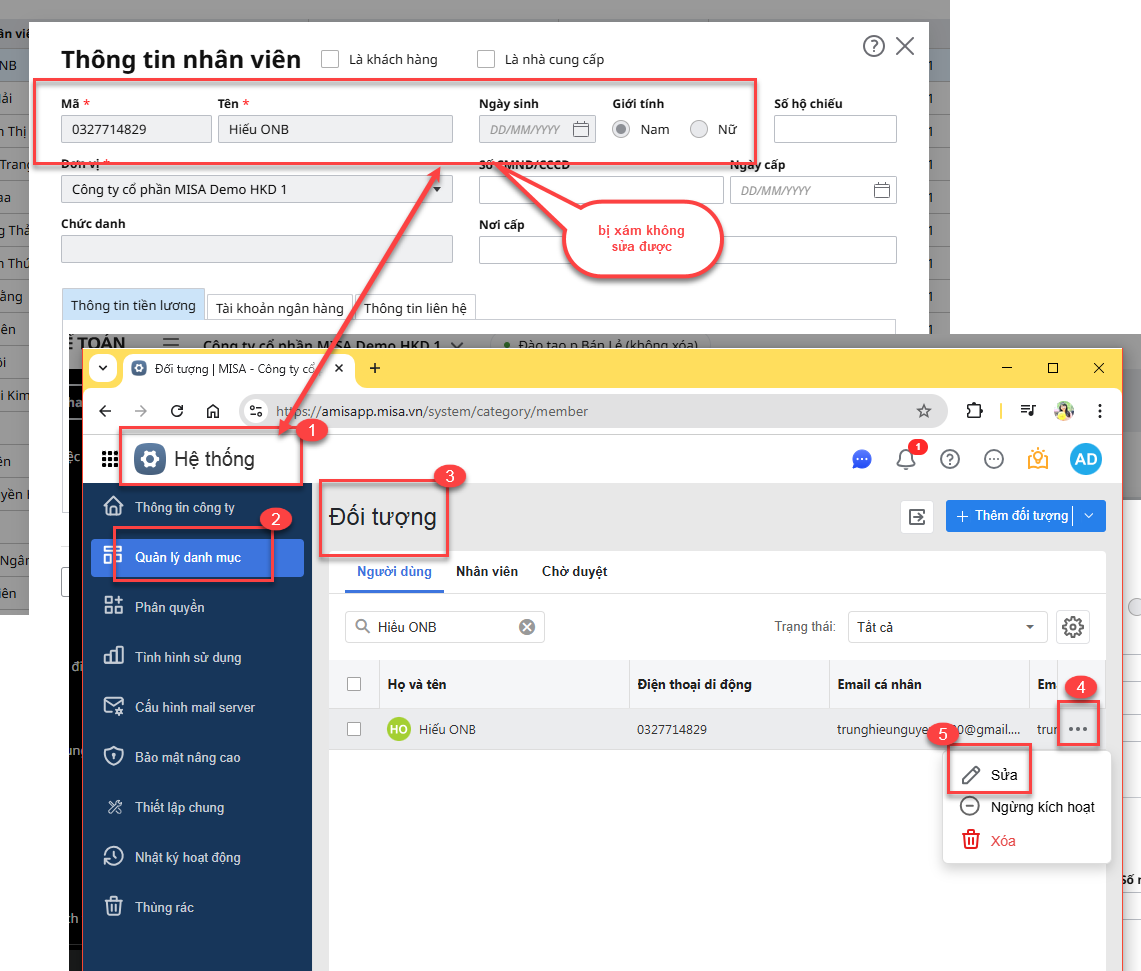Switch to the Nhân viên tab

[487, 572]
